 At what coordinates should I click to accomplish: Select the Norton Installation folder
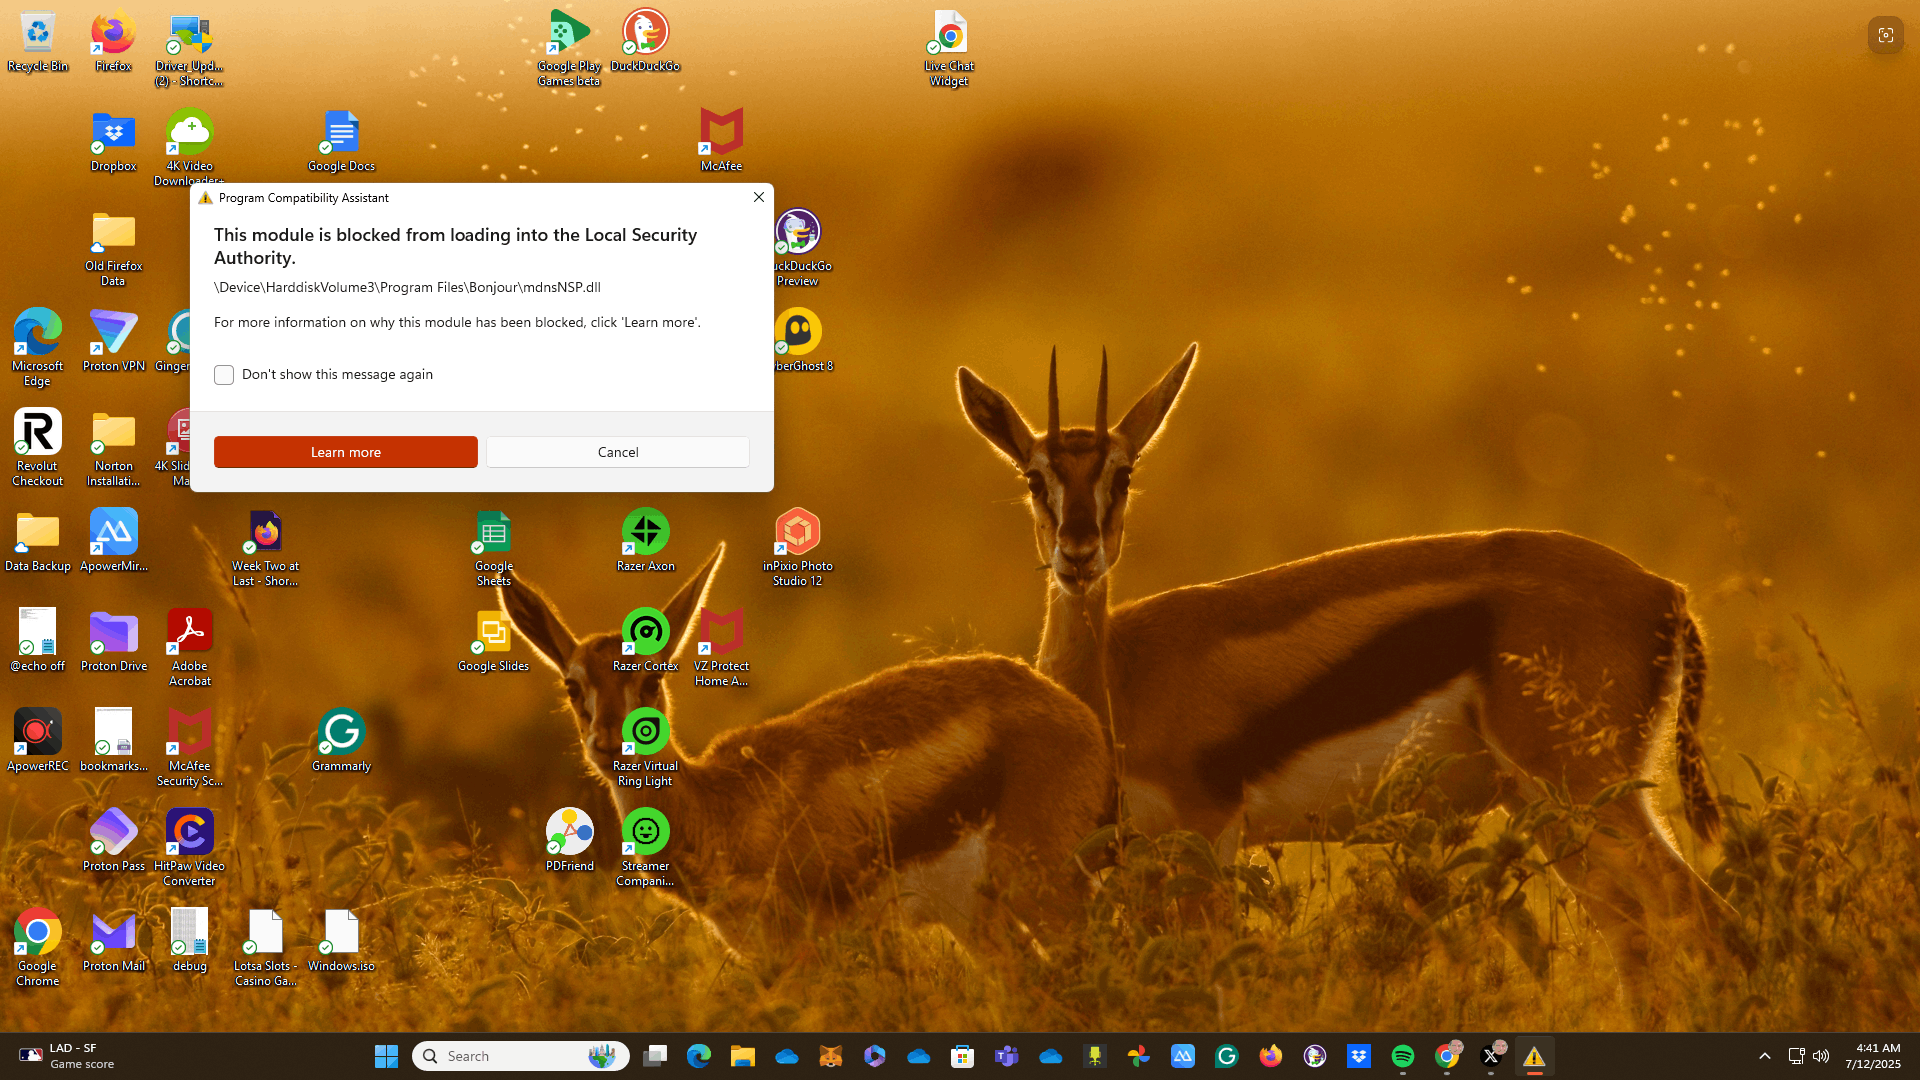[x=113, y=447]
